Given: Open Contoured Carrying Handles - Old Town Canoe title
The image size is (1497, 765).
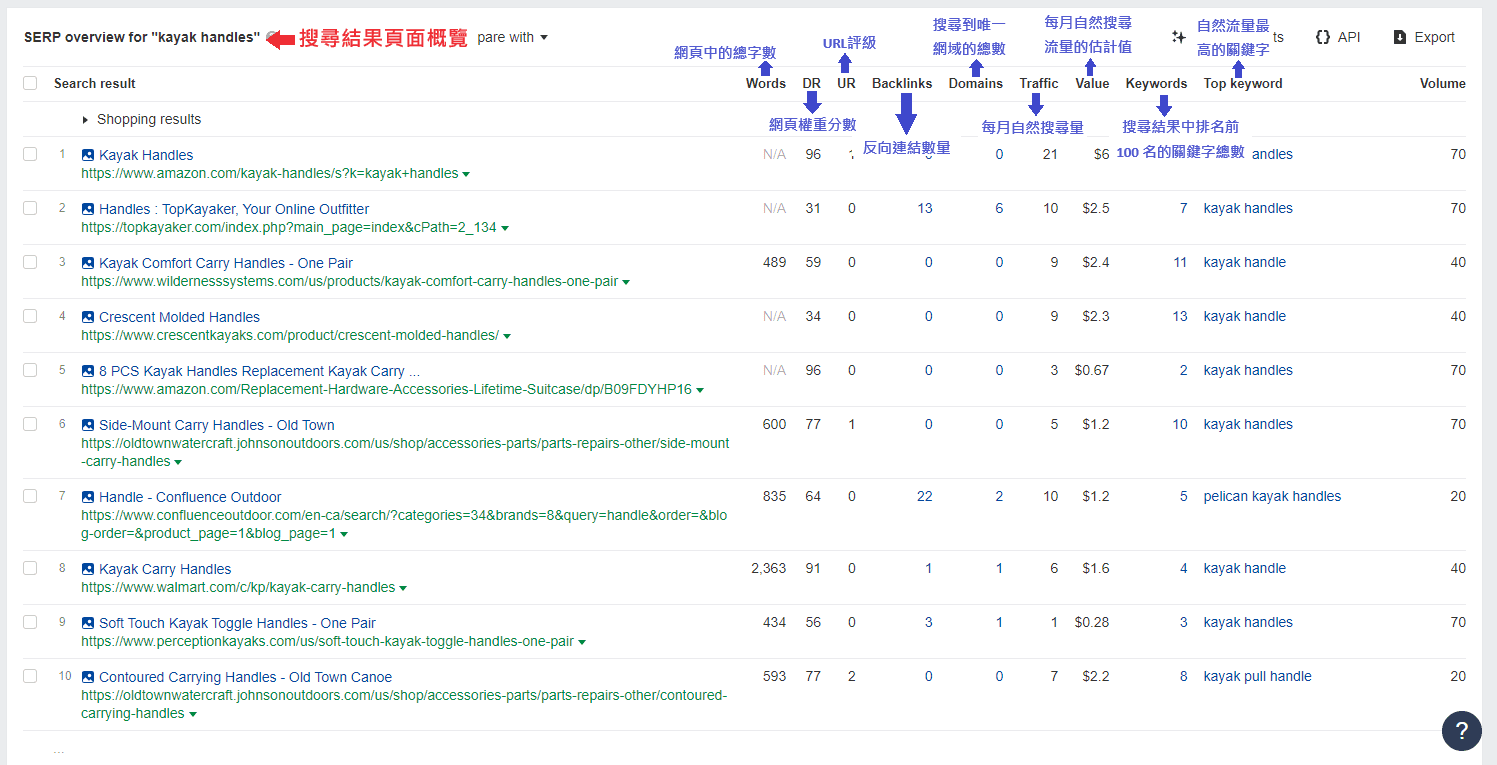Looking at the screenshot, I should 245,677.
